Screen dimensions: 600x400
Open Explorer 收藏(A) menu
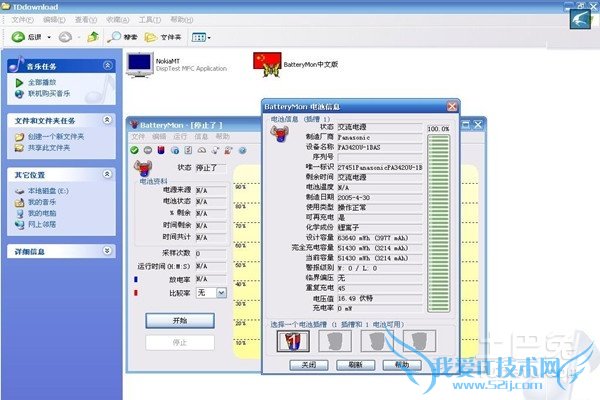(117, 20)
